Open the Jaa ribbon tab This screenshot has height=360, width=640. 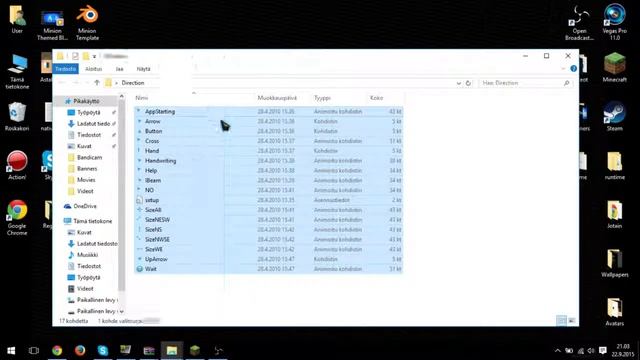(x=119, y=69)
